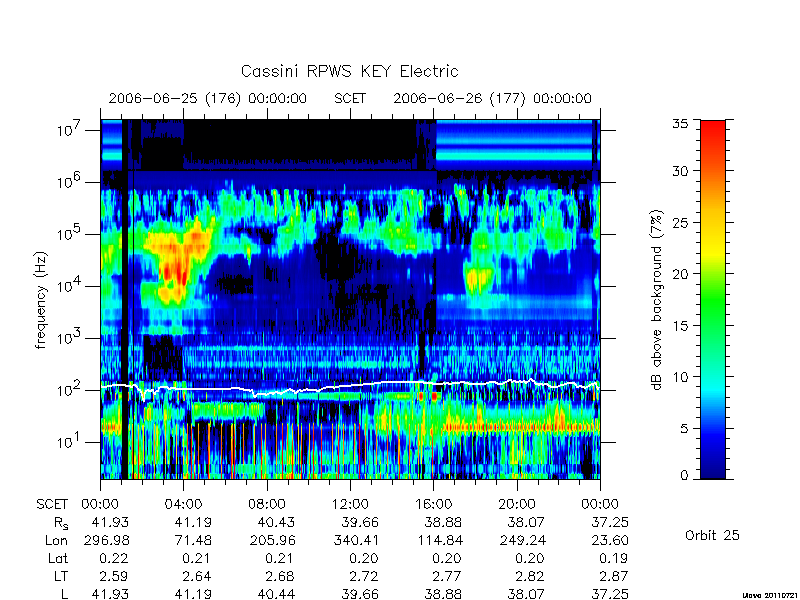Click the 10^3 frequency tick label

70,338
